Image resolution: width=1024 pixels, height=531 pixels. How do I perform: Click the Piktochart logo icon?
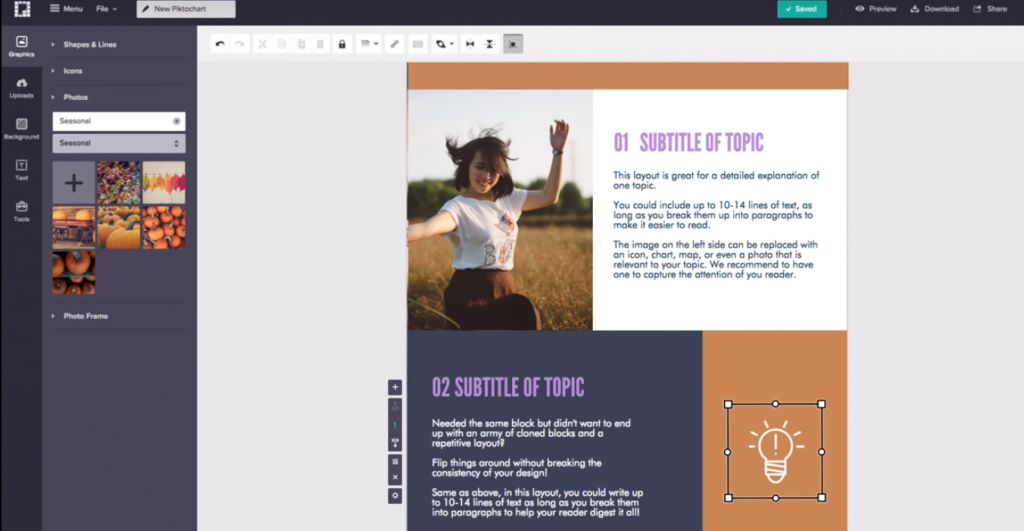[22, 8]
